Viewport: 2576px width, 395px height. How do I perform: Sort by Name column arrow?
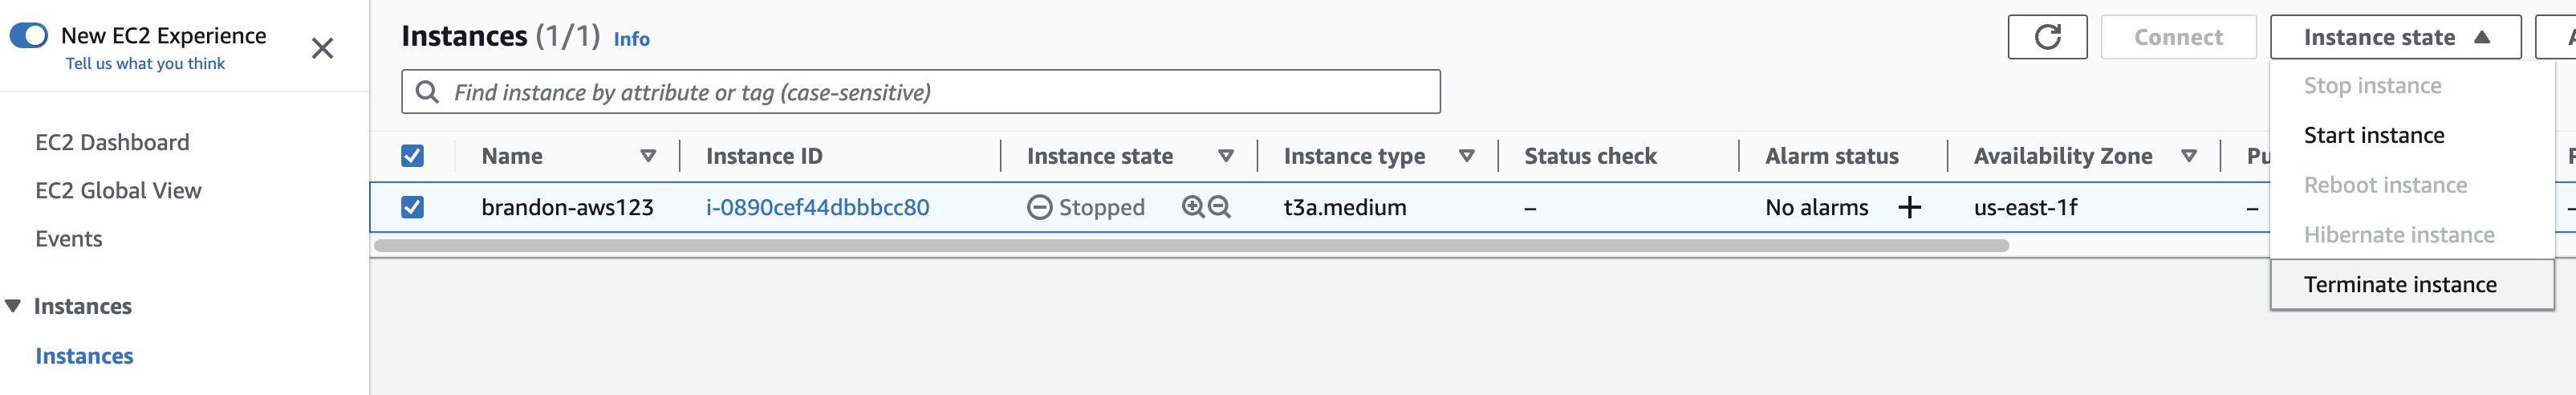648,156
